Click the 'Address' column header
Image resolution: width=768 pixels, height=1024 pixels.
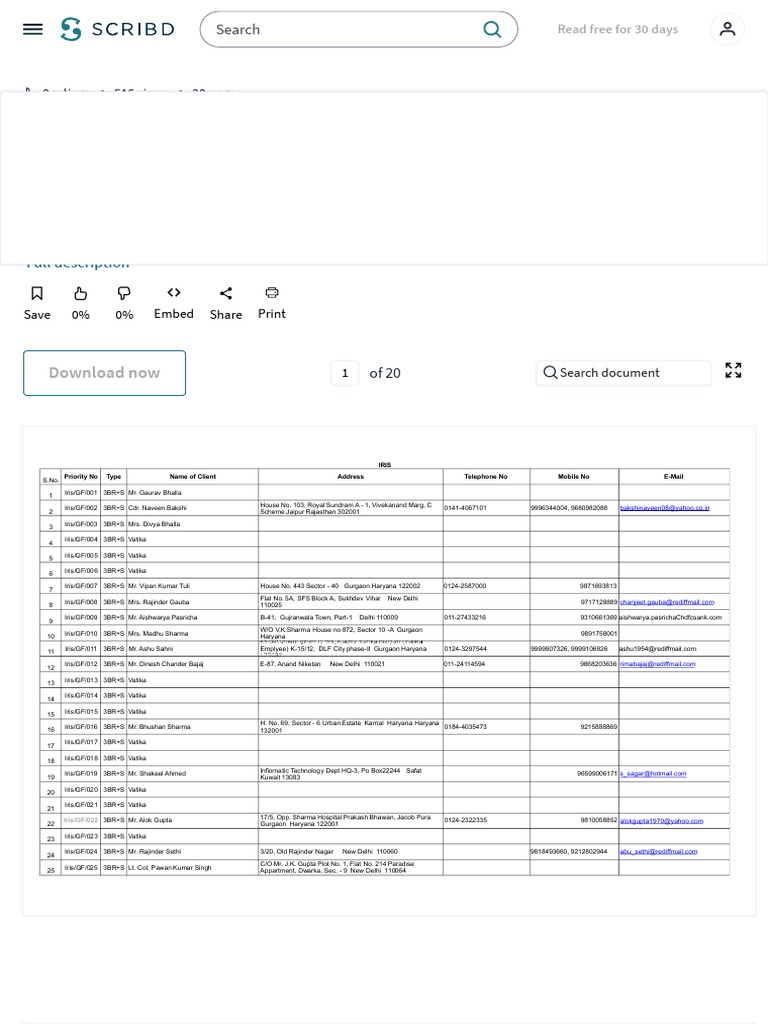coord(351,476)
